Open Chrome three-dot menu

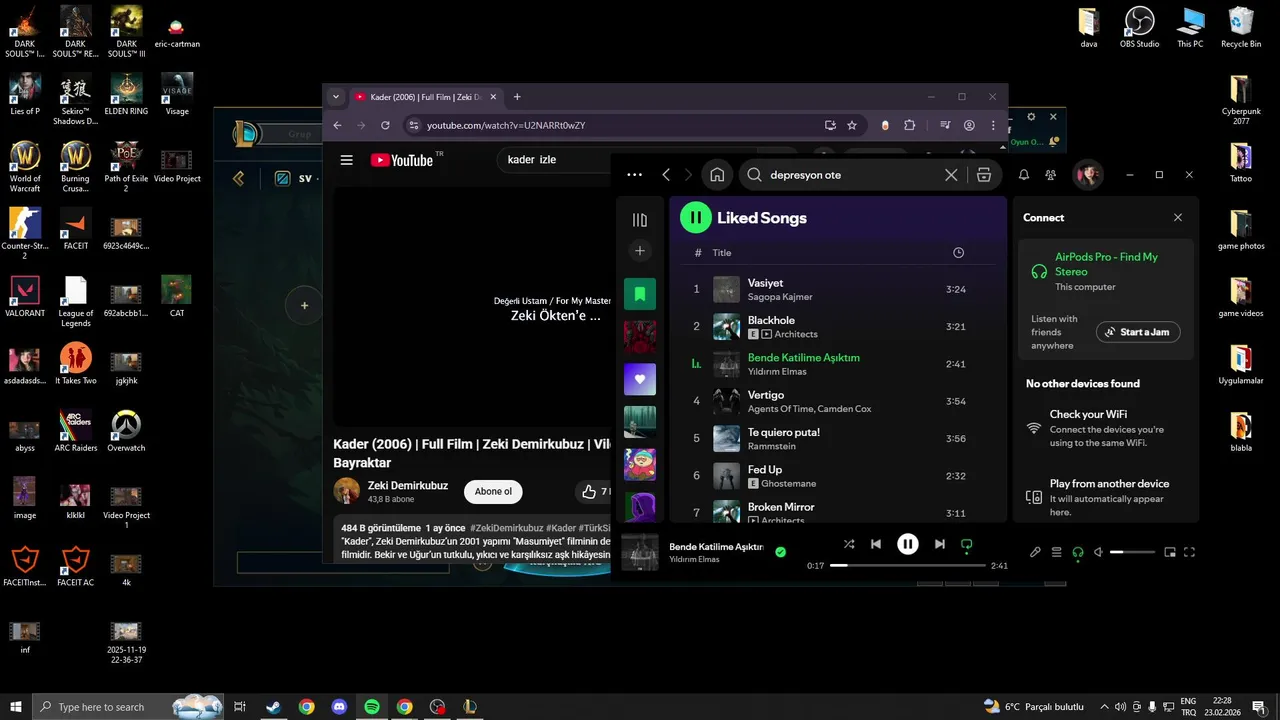(993, 125)
